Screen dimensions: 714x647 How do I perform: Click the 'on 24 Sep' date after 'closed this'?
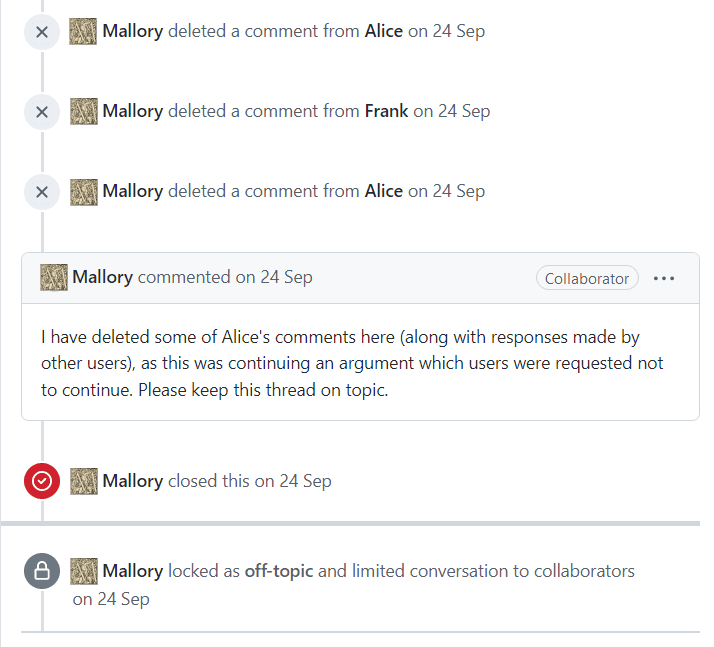click(x=293, y=481)
